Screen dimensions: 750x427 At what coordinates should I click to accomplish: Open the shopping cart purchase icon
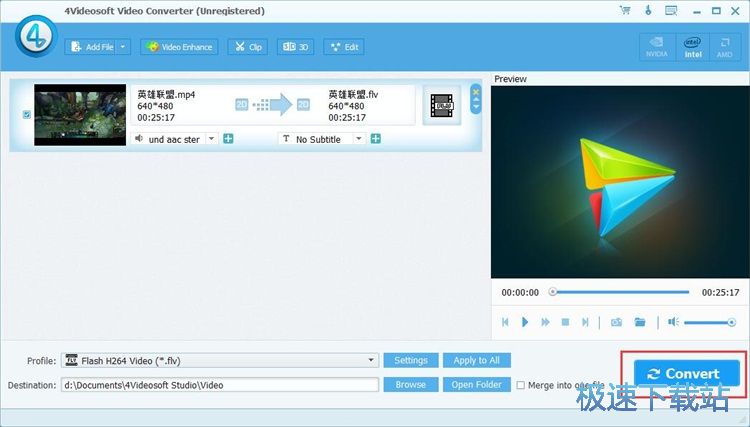(625, 10)
